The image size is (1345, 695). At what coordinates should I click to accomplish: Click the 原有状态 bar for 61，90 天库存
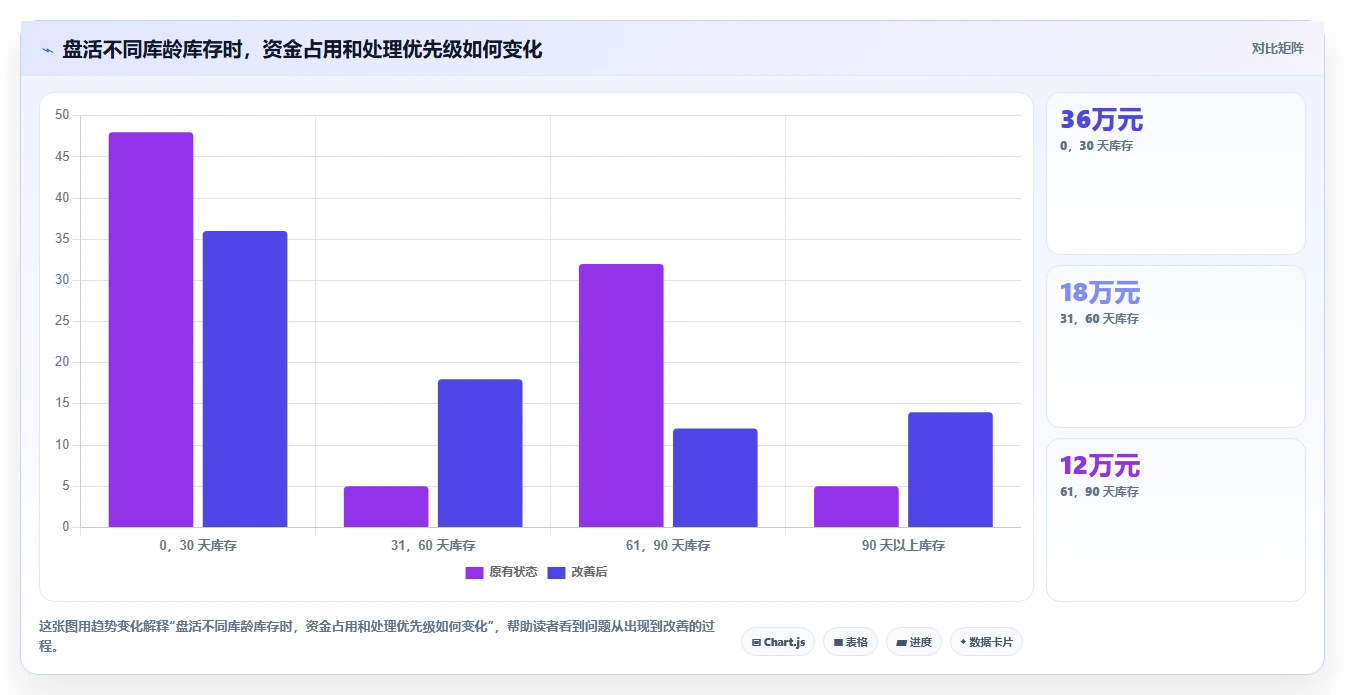[621, 395]
